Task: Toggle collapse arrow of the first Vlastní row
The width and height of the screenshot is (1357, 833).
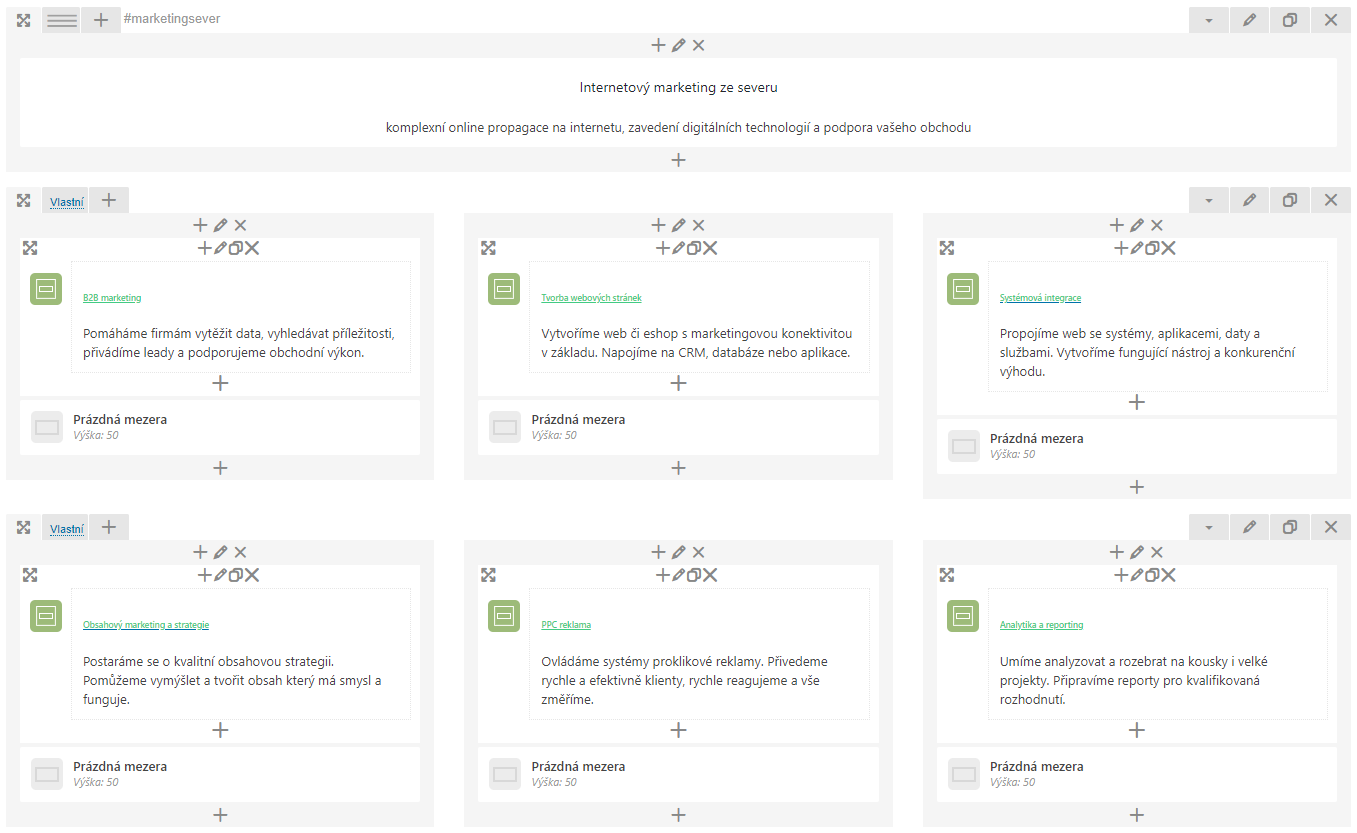Action: (x=1208, y=200)
